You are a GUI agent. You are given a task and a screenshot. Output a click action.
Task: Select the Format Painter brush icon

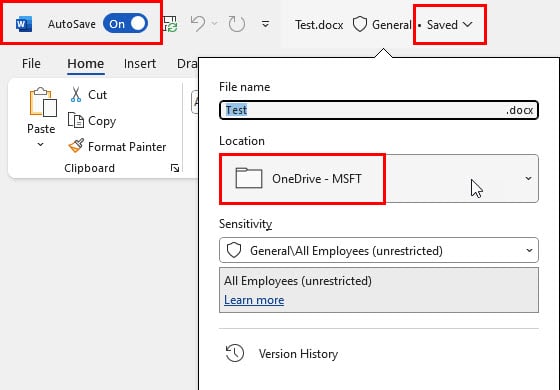tap(76, 146)
